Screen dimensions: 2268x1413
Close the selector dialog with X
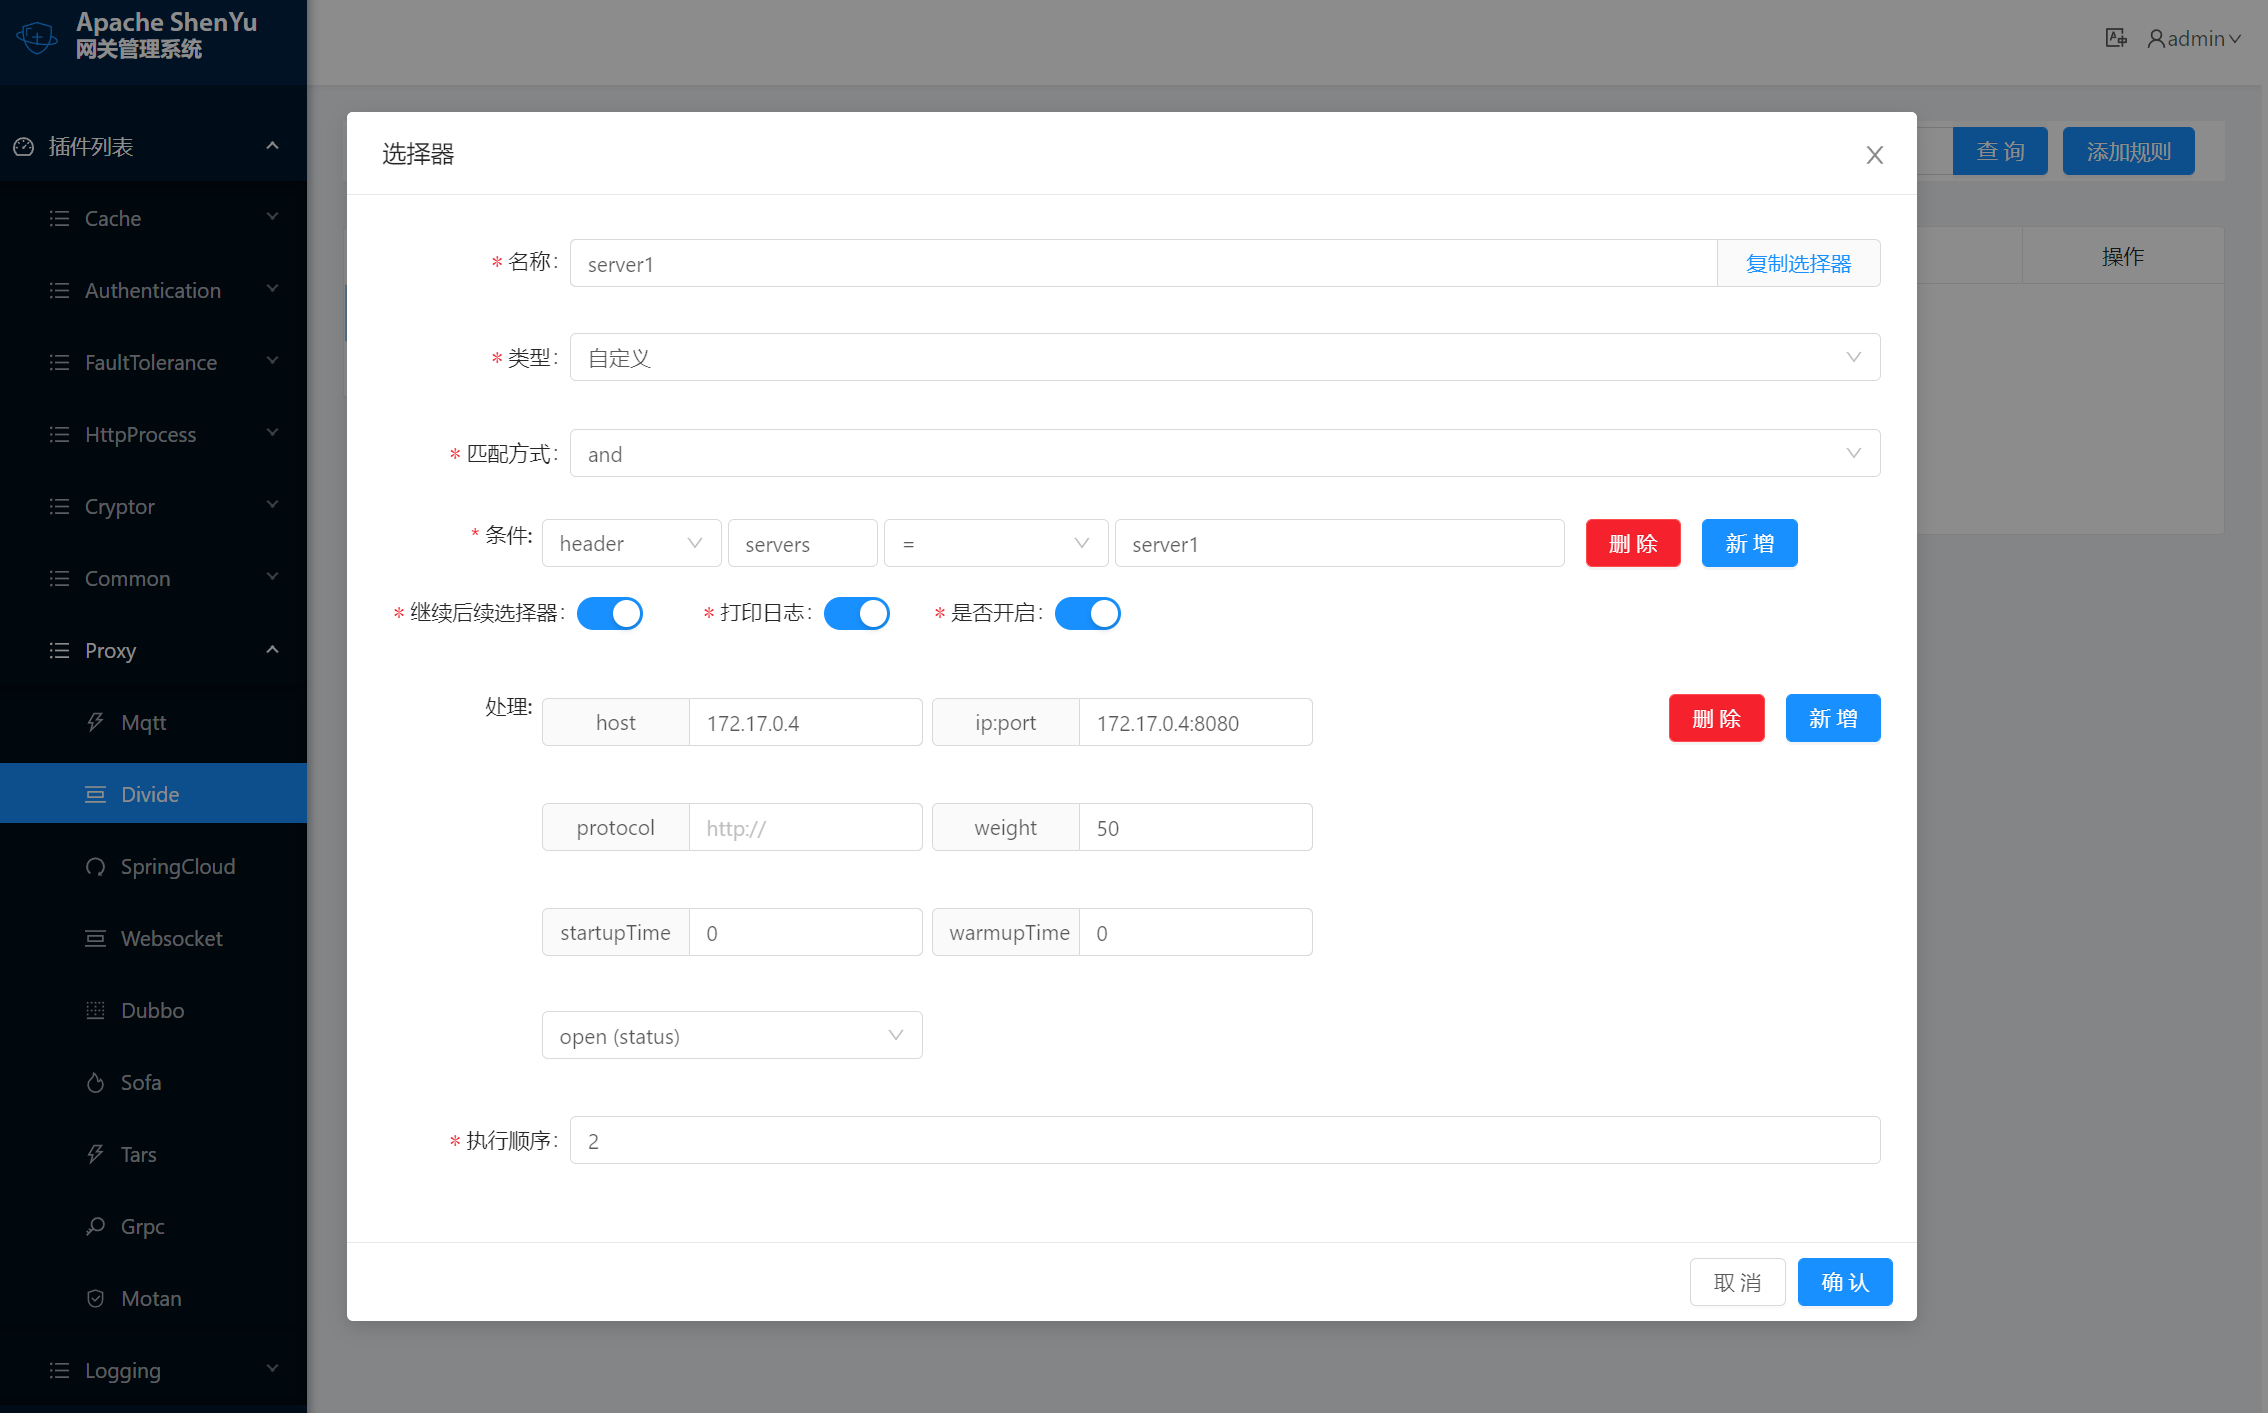(x=1874, y=155)
